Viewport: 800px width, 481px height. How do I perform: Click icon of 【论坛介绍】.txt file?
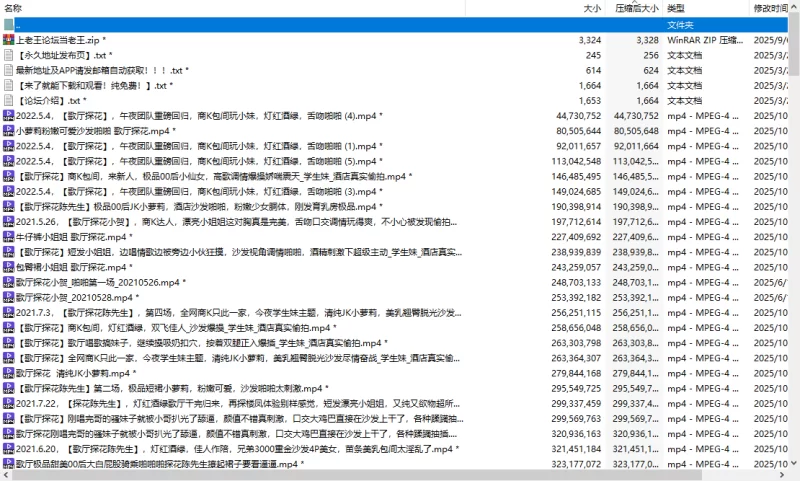(8, 100)
